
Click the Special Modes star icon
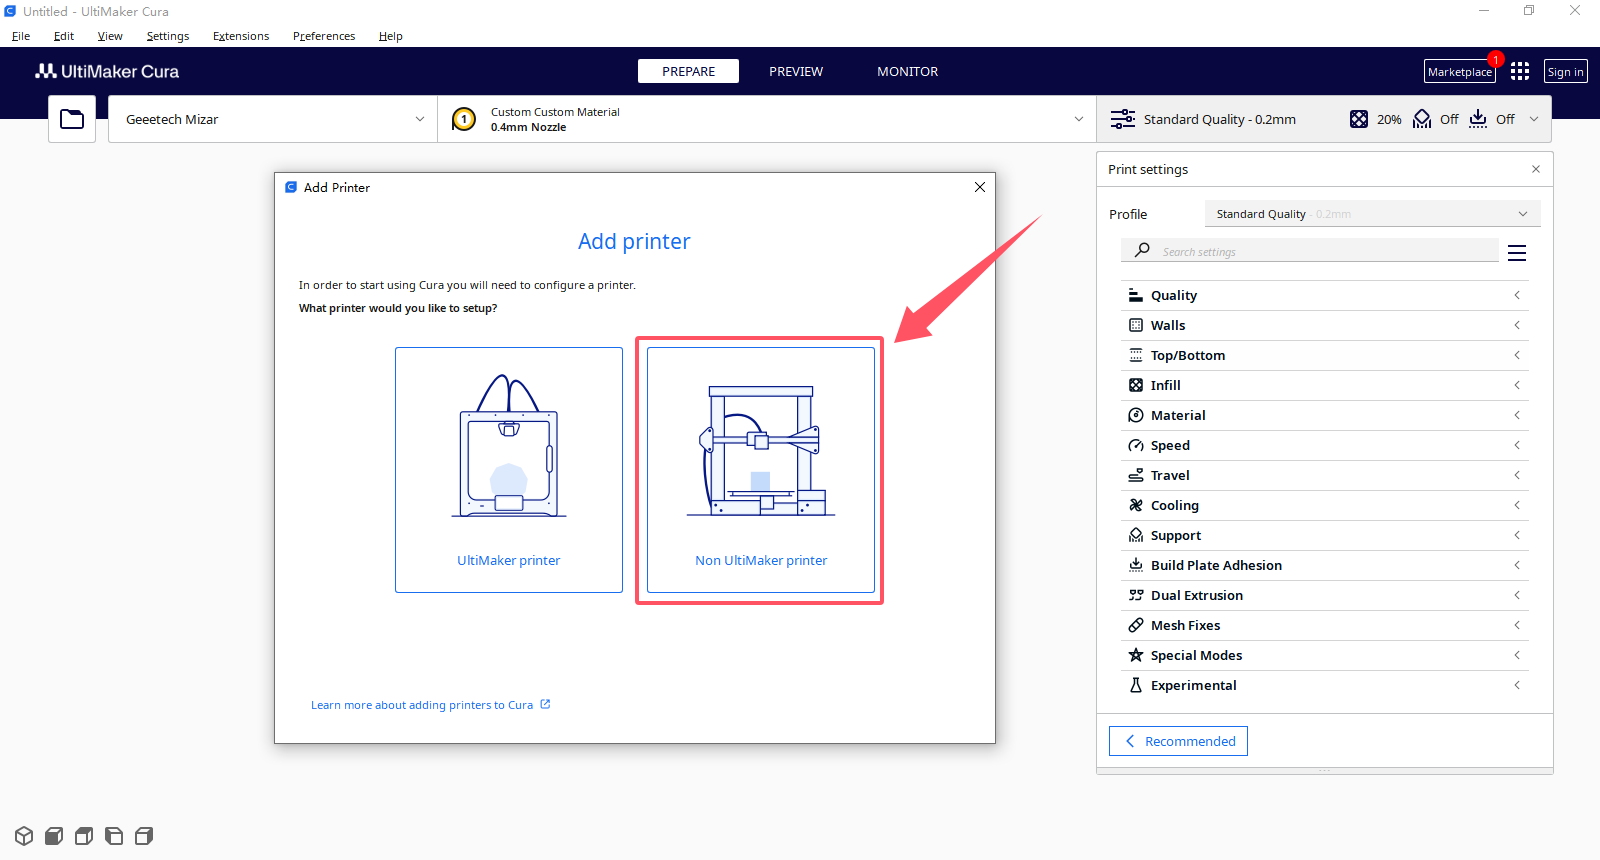point(1136,655)
